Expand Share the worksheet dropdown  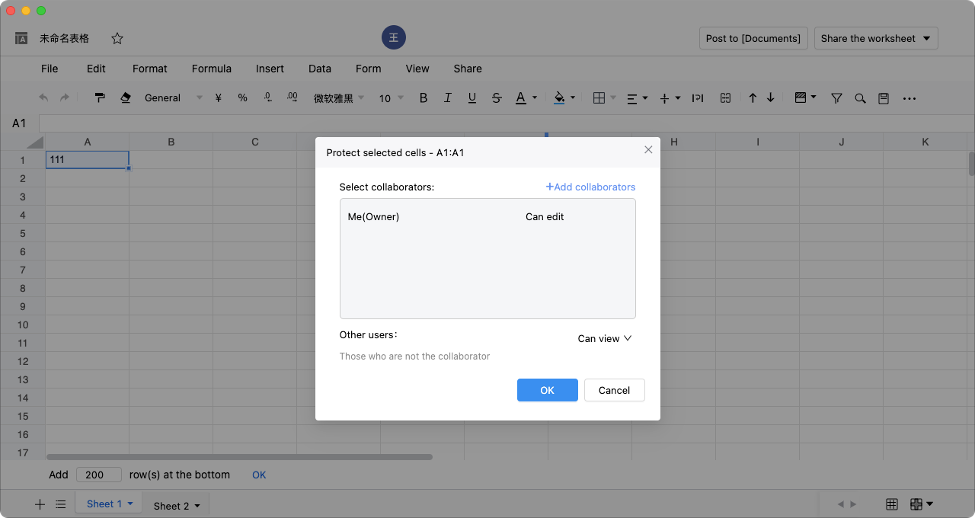(876, 39)
